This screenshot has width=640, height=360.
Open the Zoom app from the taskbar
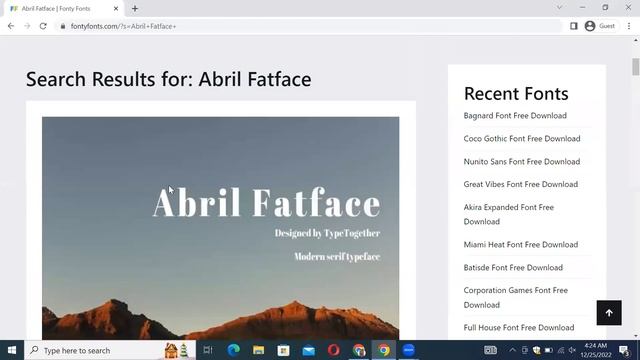click(409, 350)
